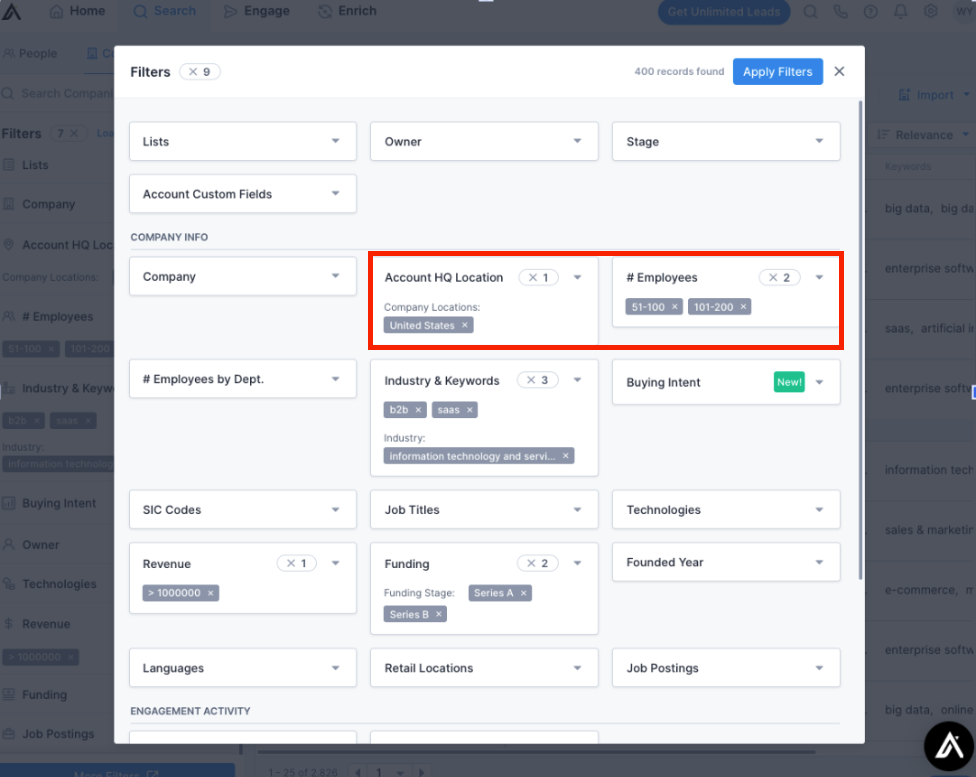The height and width of the screenshot is (777, 976).
Task: Click the New! badge on Buying Intent
Action: pos(789,382)
